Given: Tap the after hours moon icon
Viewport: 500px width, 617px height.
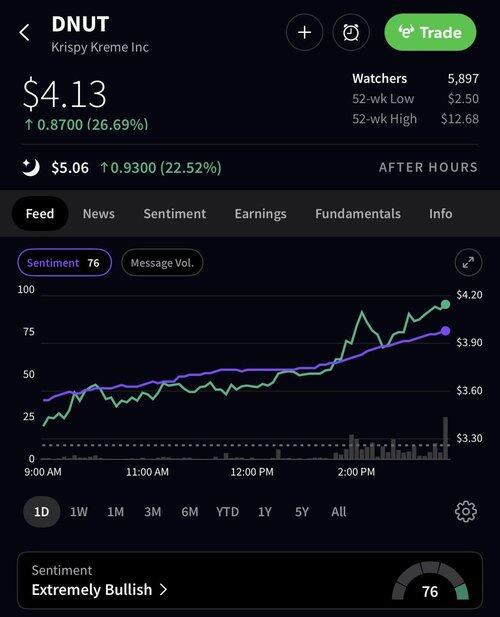Looking at the screenshot, I should (31, 168).
